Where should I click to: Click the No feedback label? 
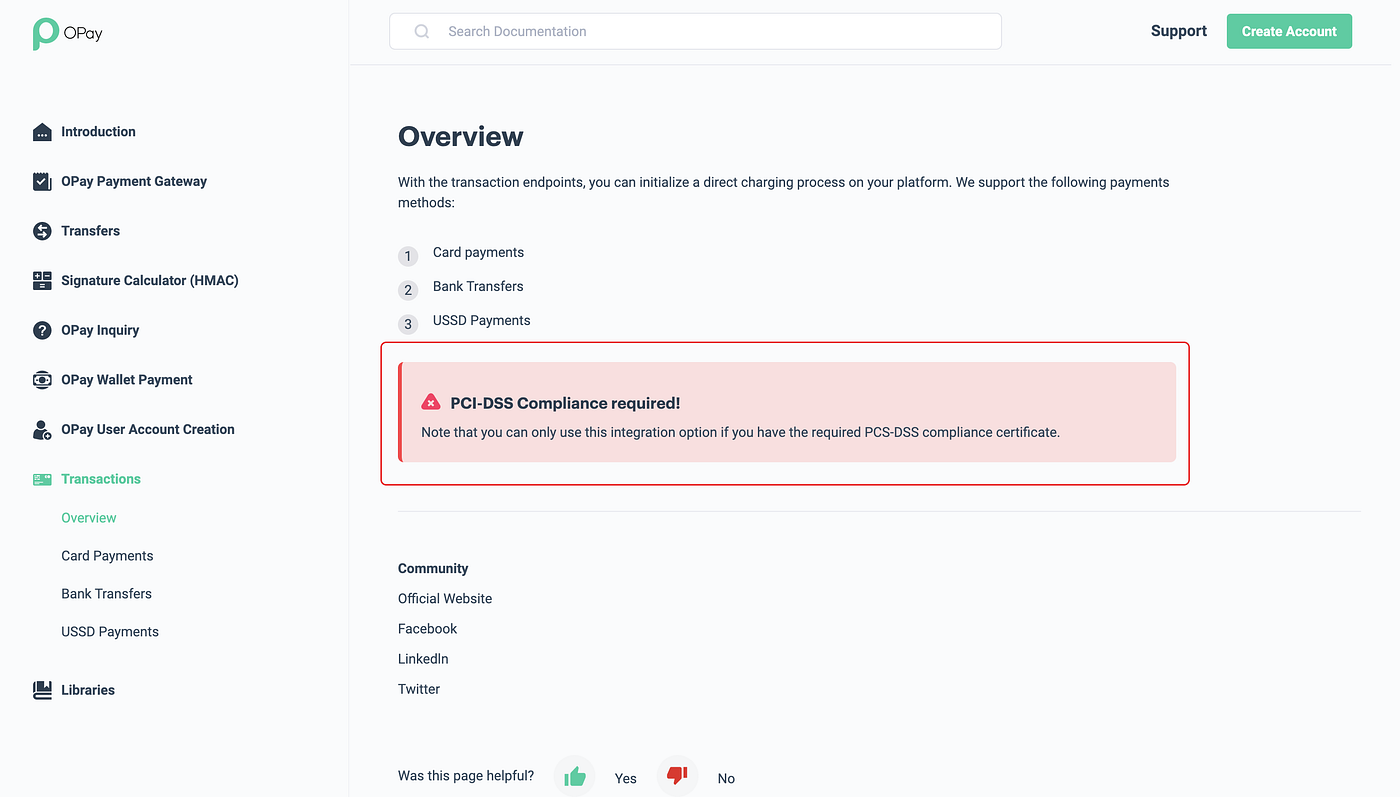tap(726, 778)
